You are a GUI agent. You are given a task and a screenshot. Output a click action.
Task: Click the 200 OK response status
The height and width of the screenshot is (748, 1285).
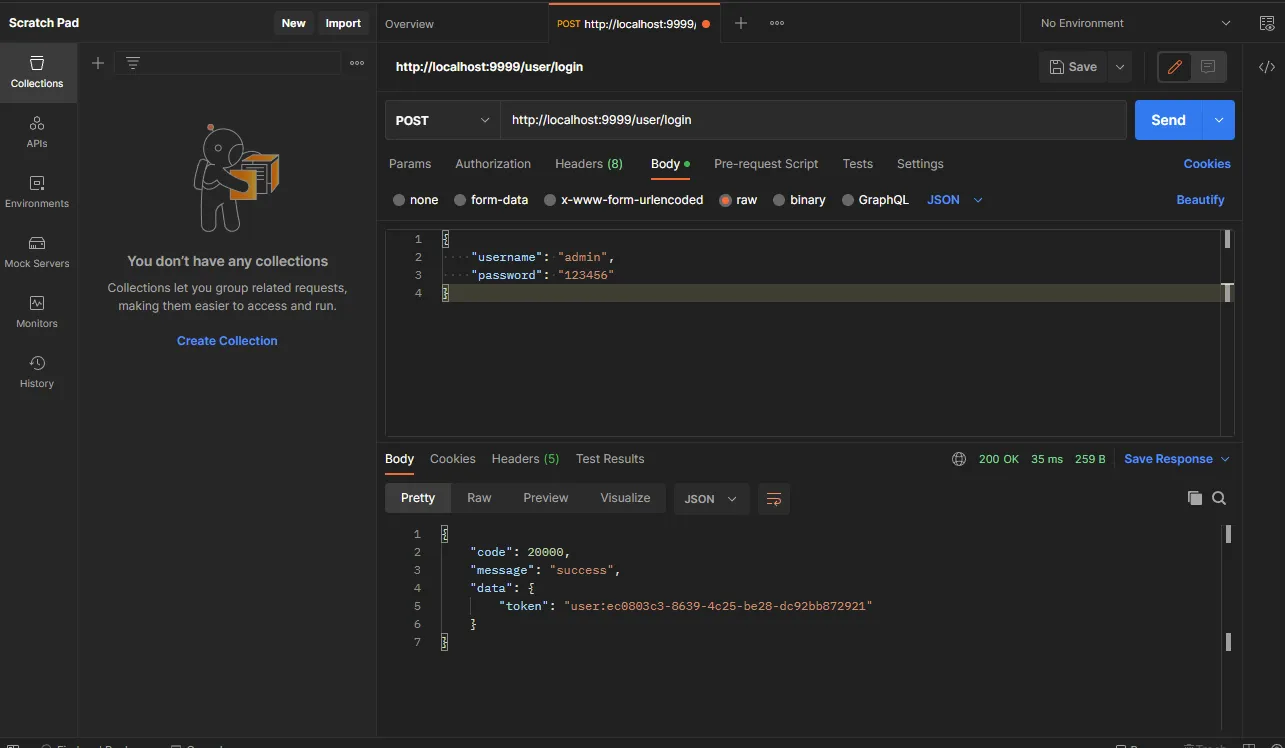pyautogui.click(x=999, y=459)
